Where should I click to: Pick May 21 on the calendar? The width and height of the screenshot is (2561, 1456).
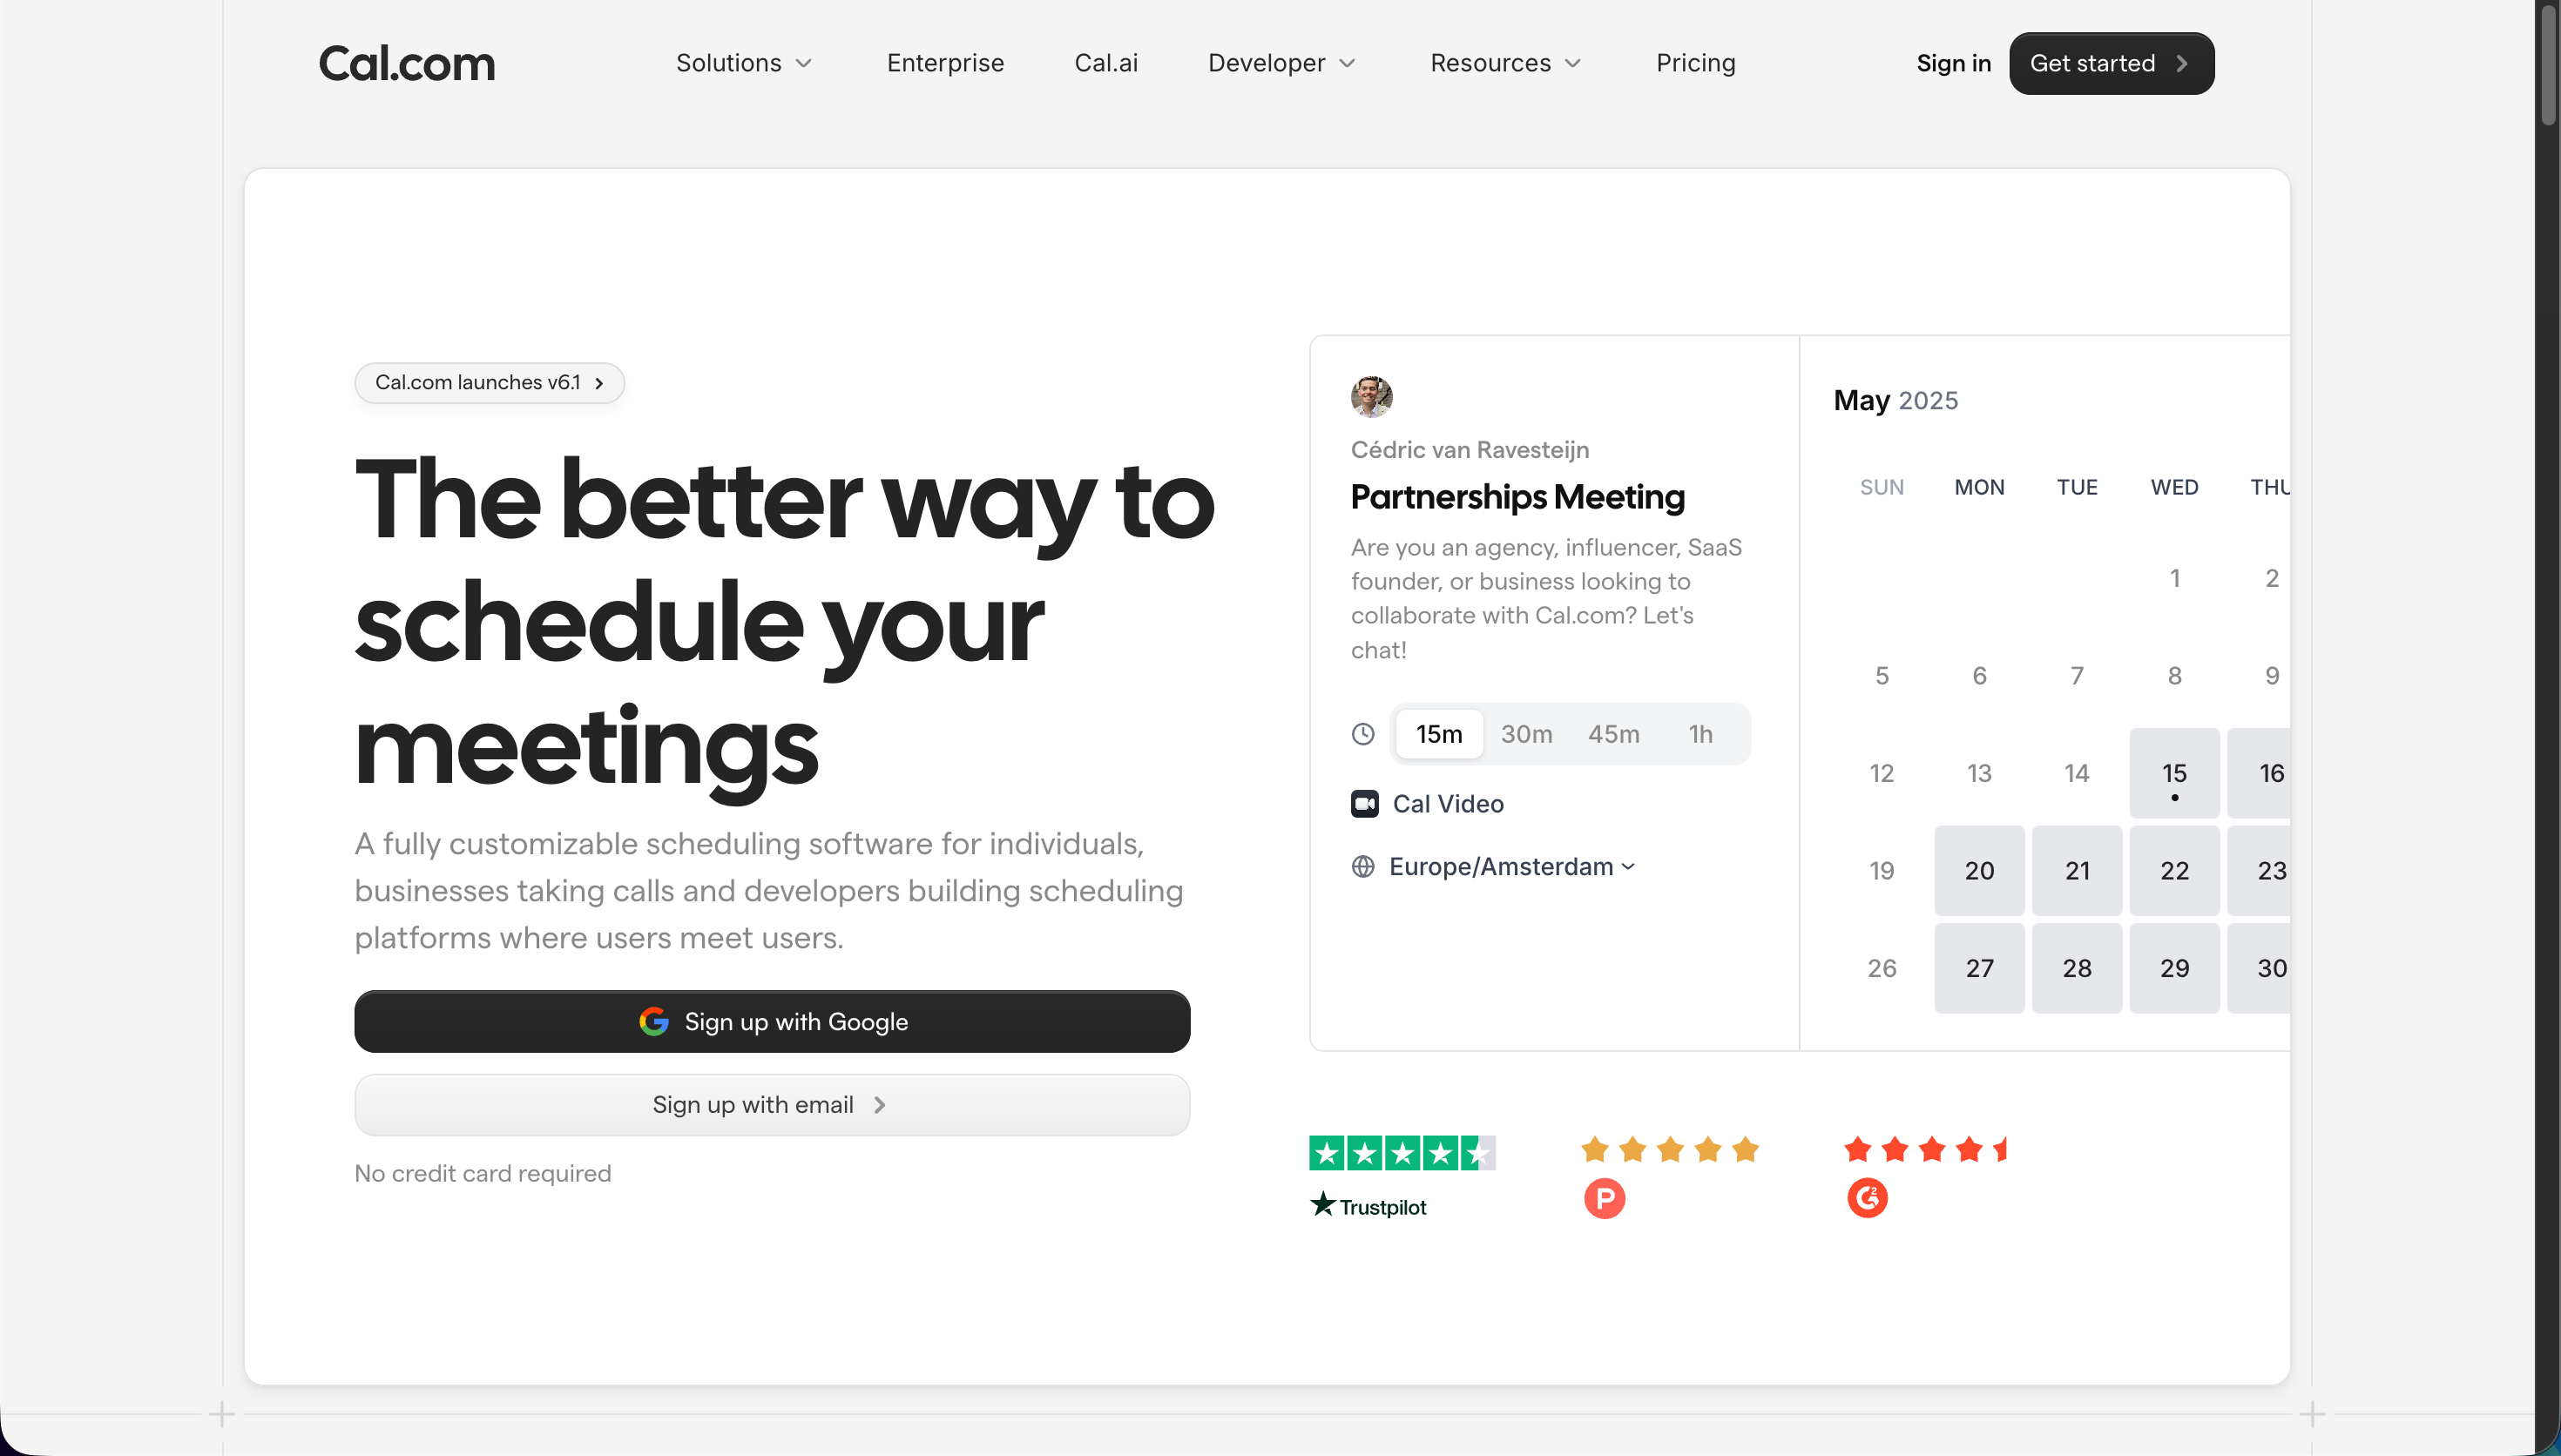pos(2076,871)
